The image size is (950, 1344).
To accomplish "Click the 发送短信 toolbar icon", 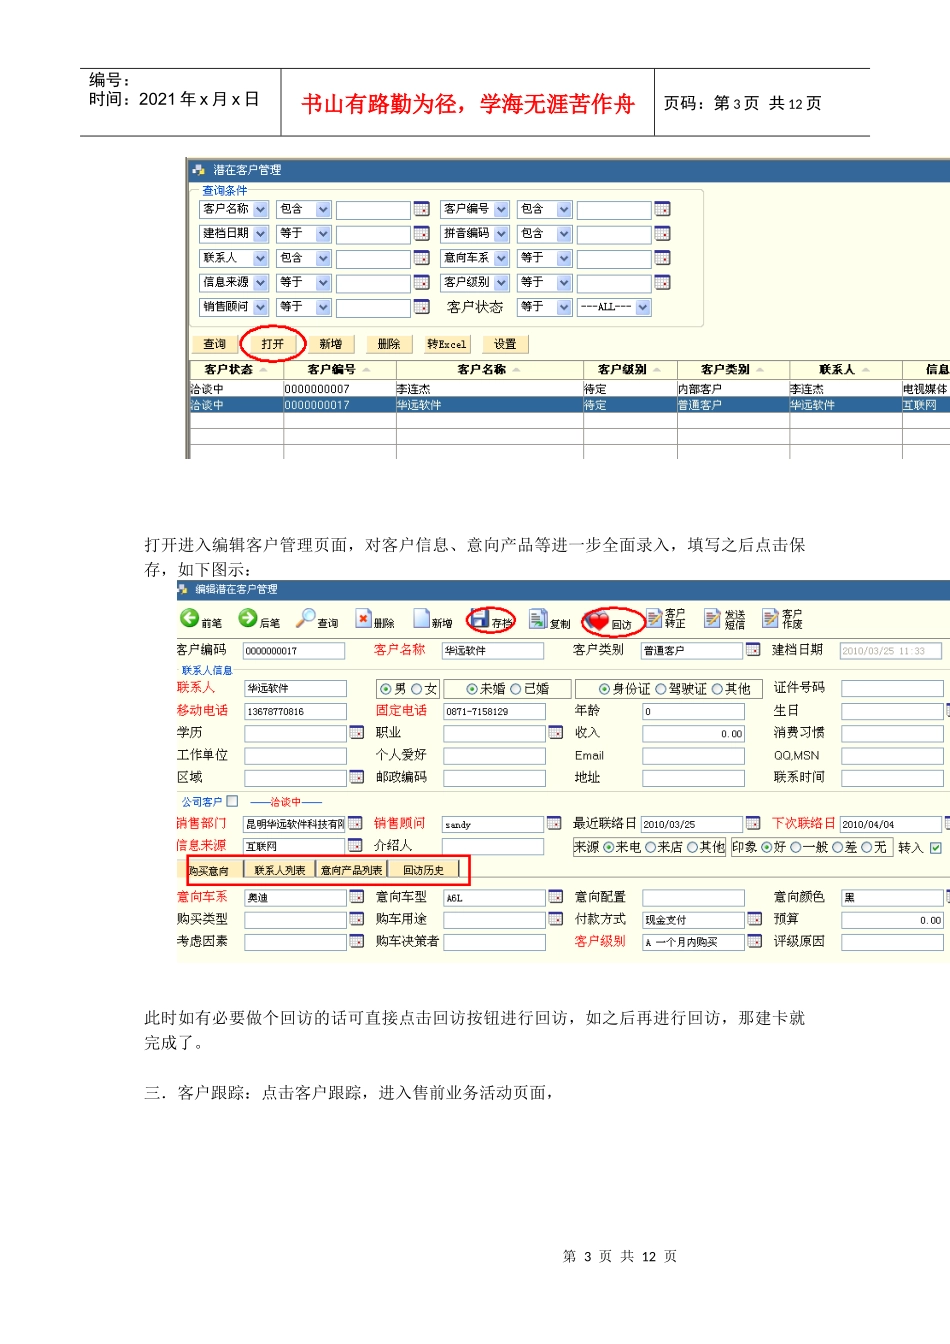I will point(713,619).
